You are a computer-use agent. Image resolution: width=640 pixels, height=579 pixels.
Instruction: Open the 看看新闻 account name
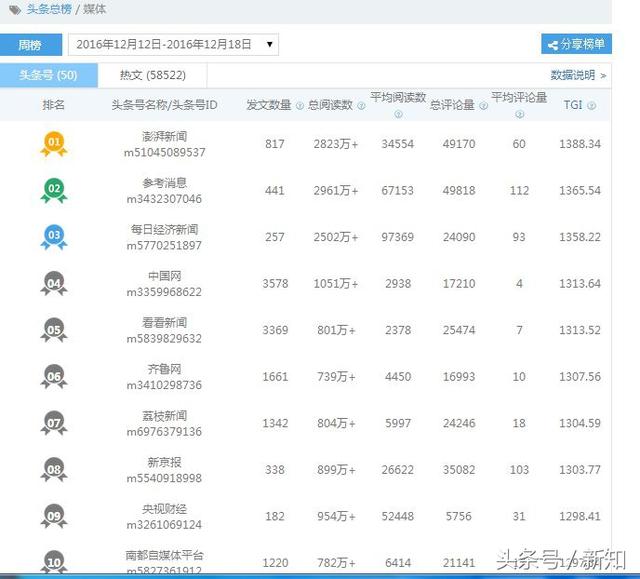pos(164,322)
